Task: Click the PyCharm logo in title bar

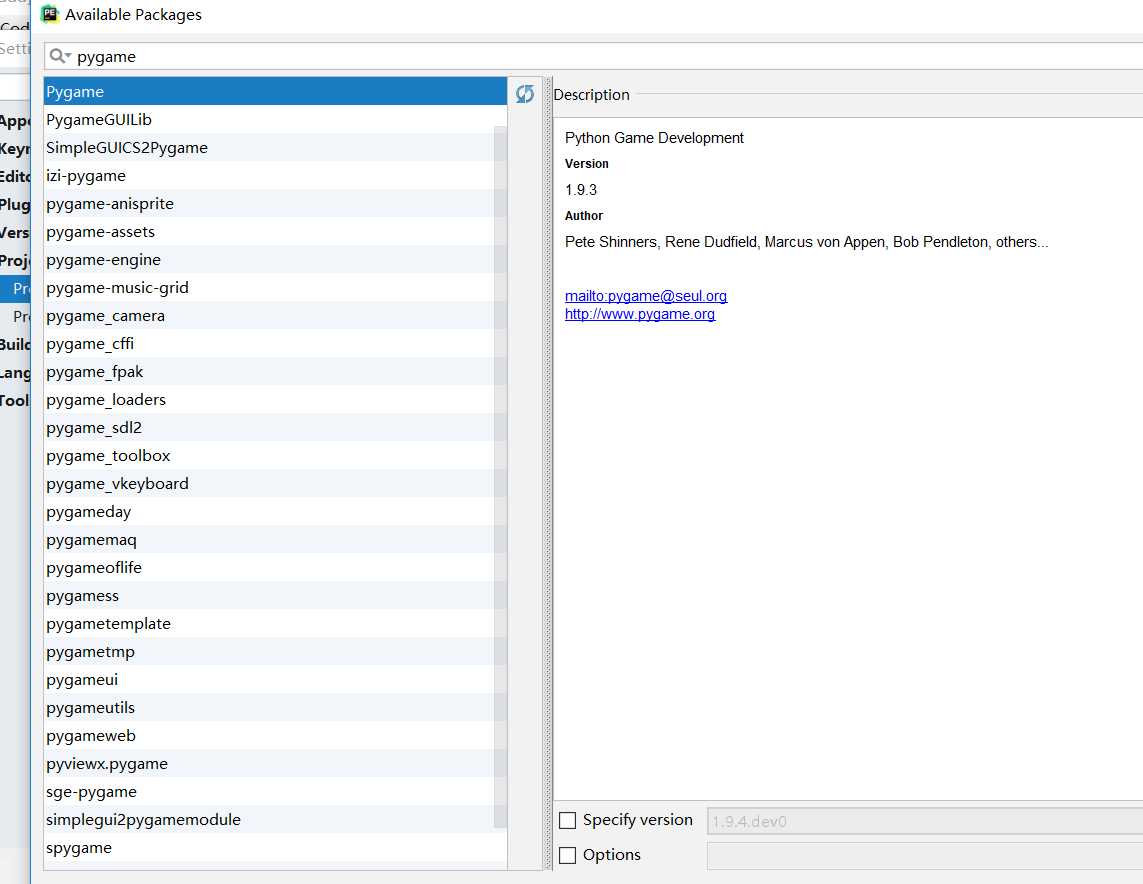Action: (49, 14)
